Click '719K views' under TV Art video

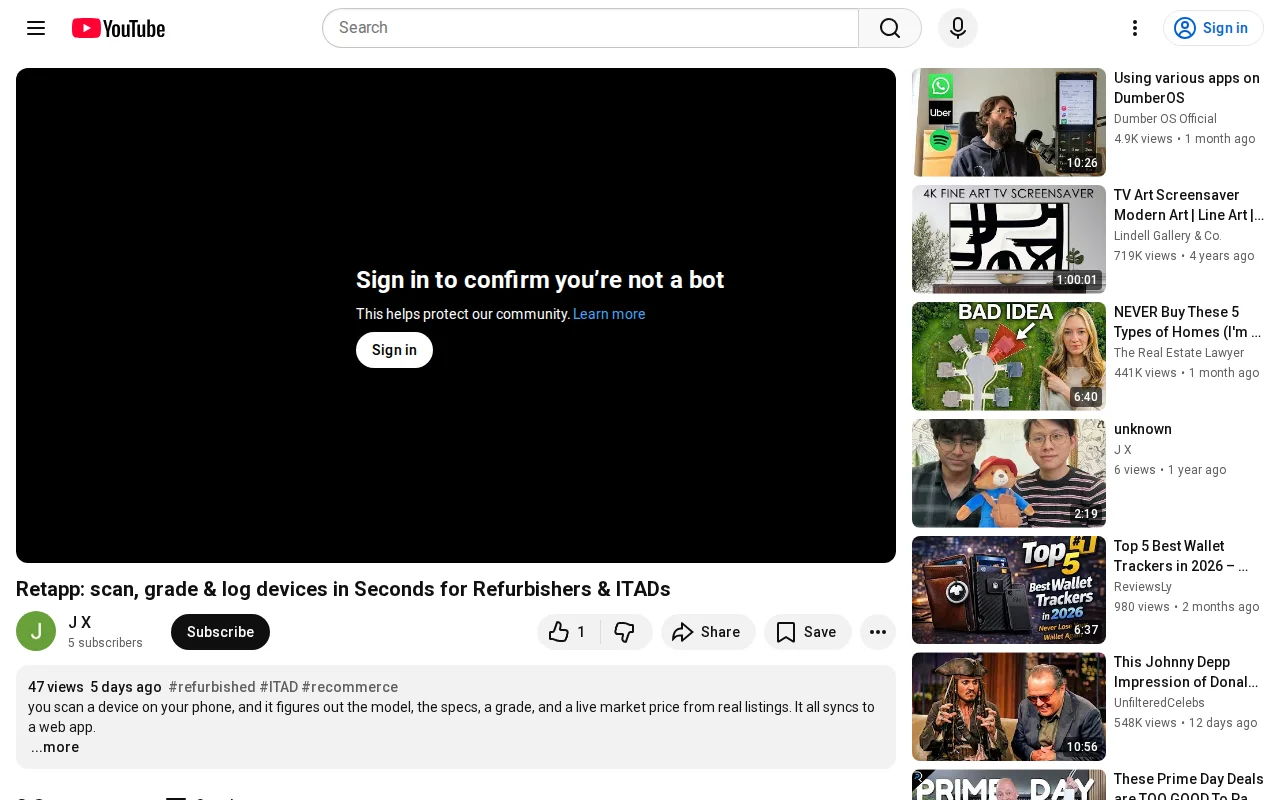coord(1145,256)
